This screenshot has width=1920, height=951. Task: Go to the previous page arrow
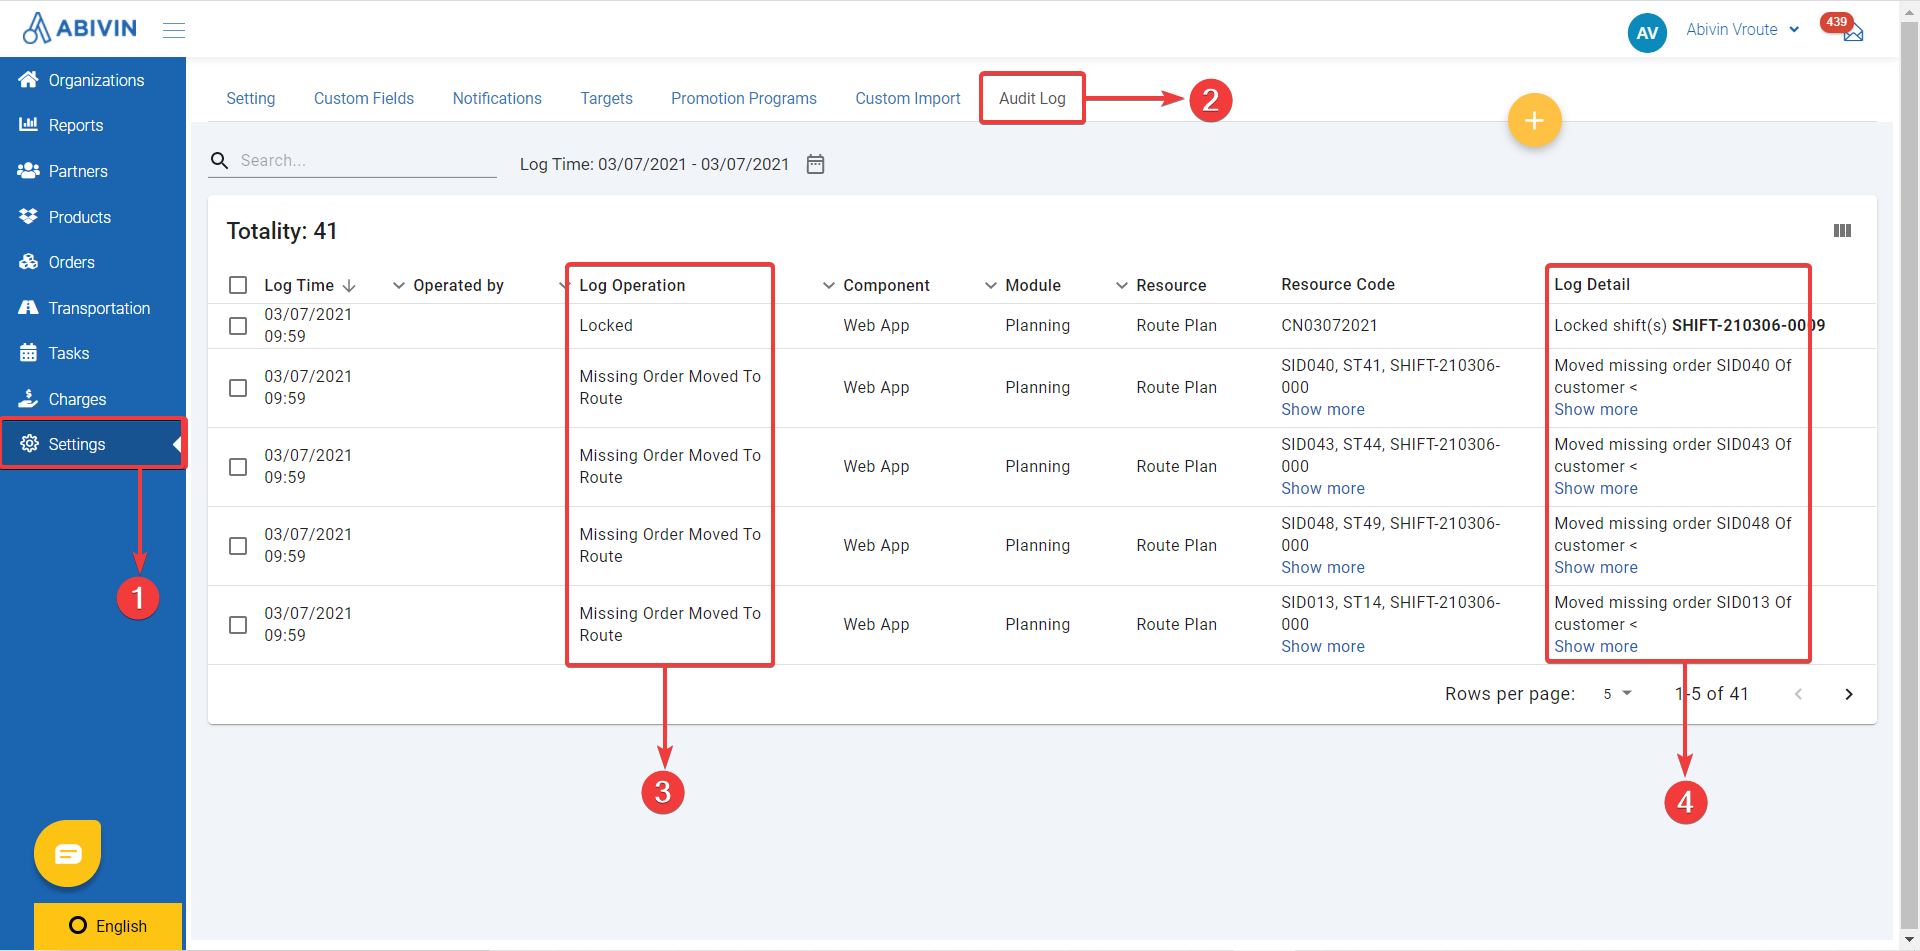pos(1798,694)
